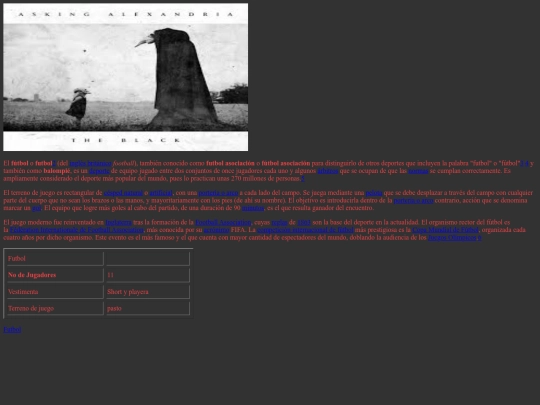Viewport: 540px width, 405px height.
Task: Open footnote 2 after the word futbol
Action: (x=54, y=163)
